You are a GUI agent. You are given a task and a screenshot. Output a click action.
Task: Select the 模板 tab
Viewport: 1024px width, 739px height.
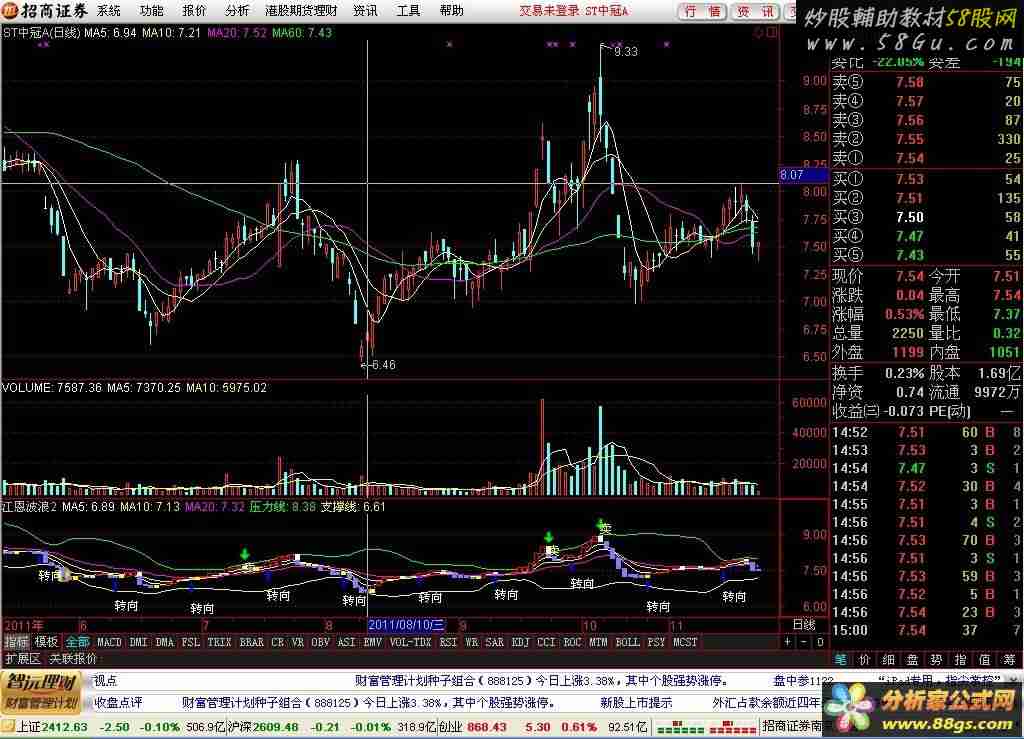[46, 642]
